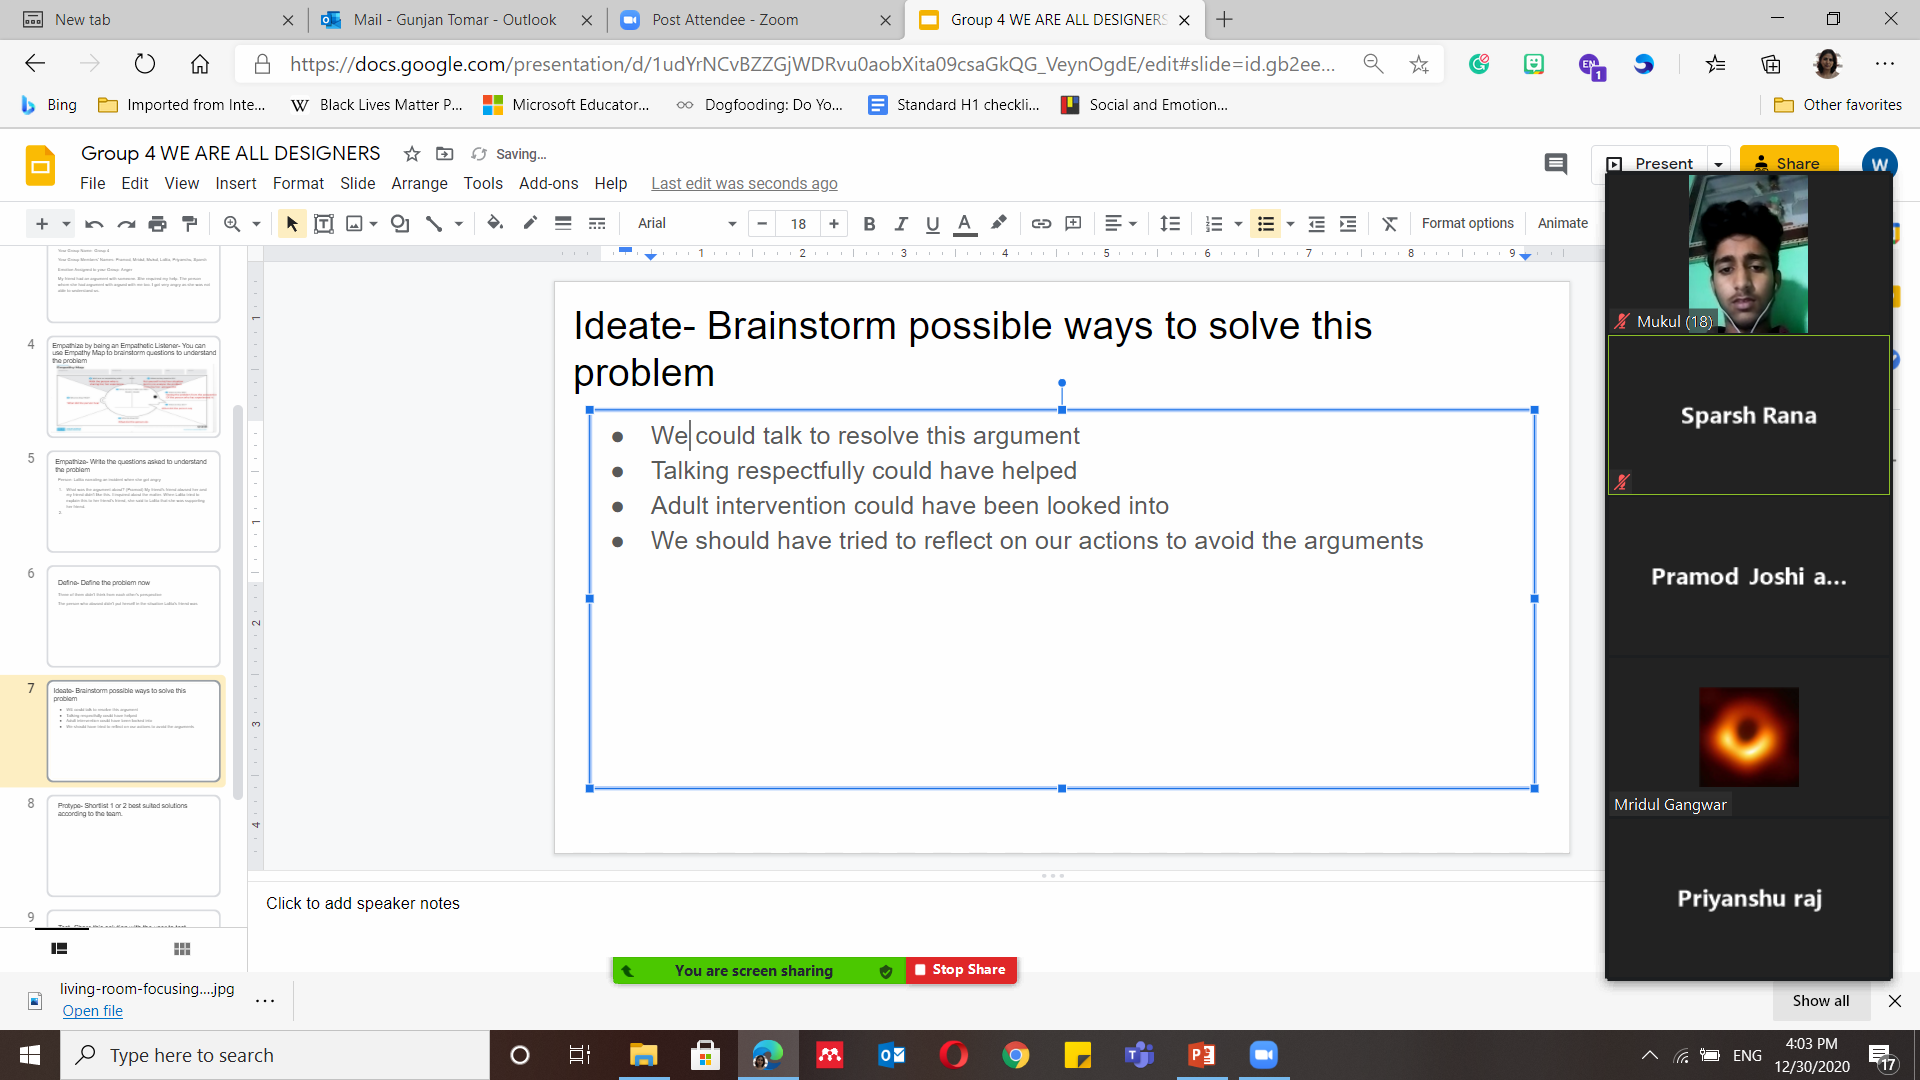This screenshot has height=1080, width=1920.
Task: Click the Animate button
Action: click(1562, 224)
